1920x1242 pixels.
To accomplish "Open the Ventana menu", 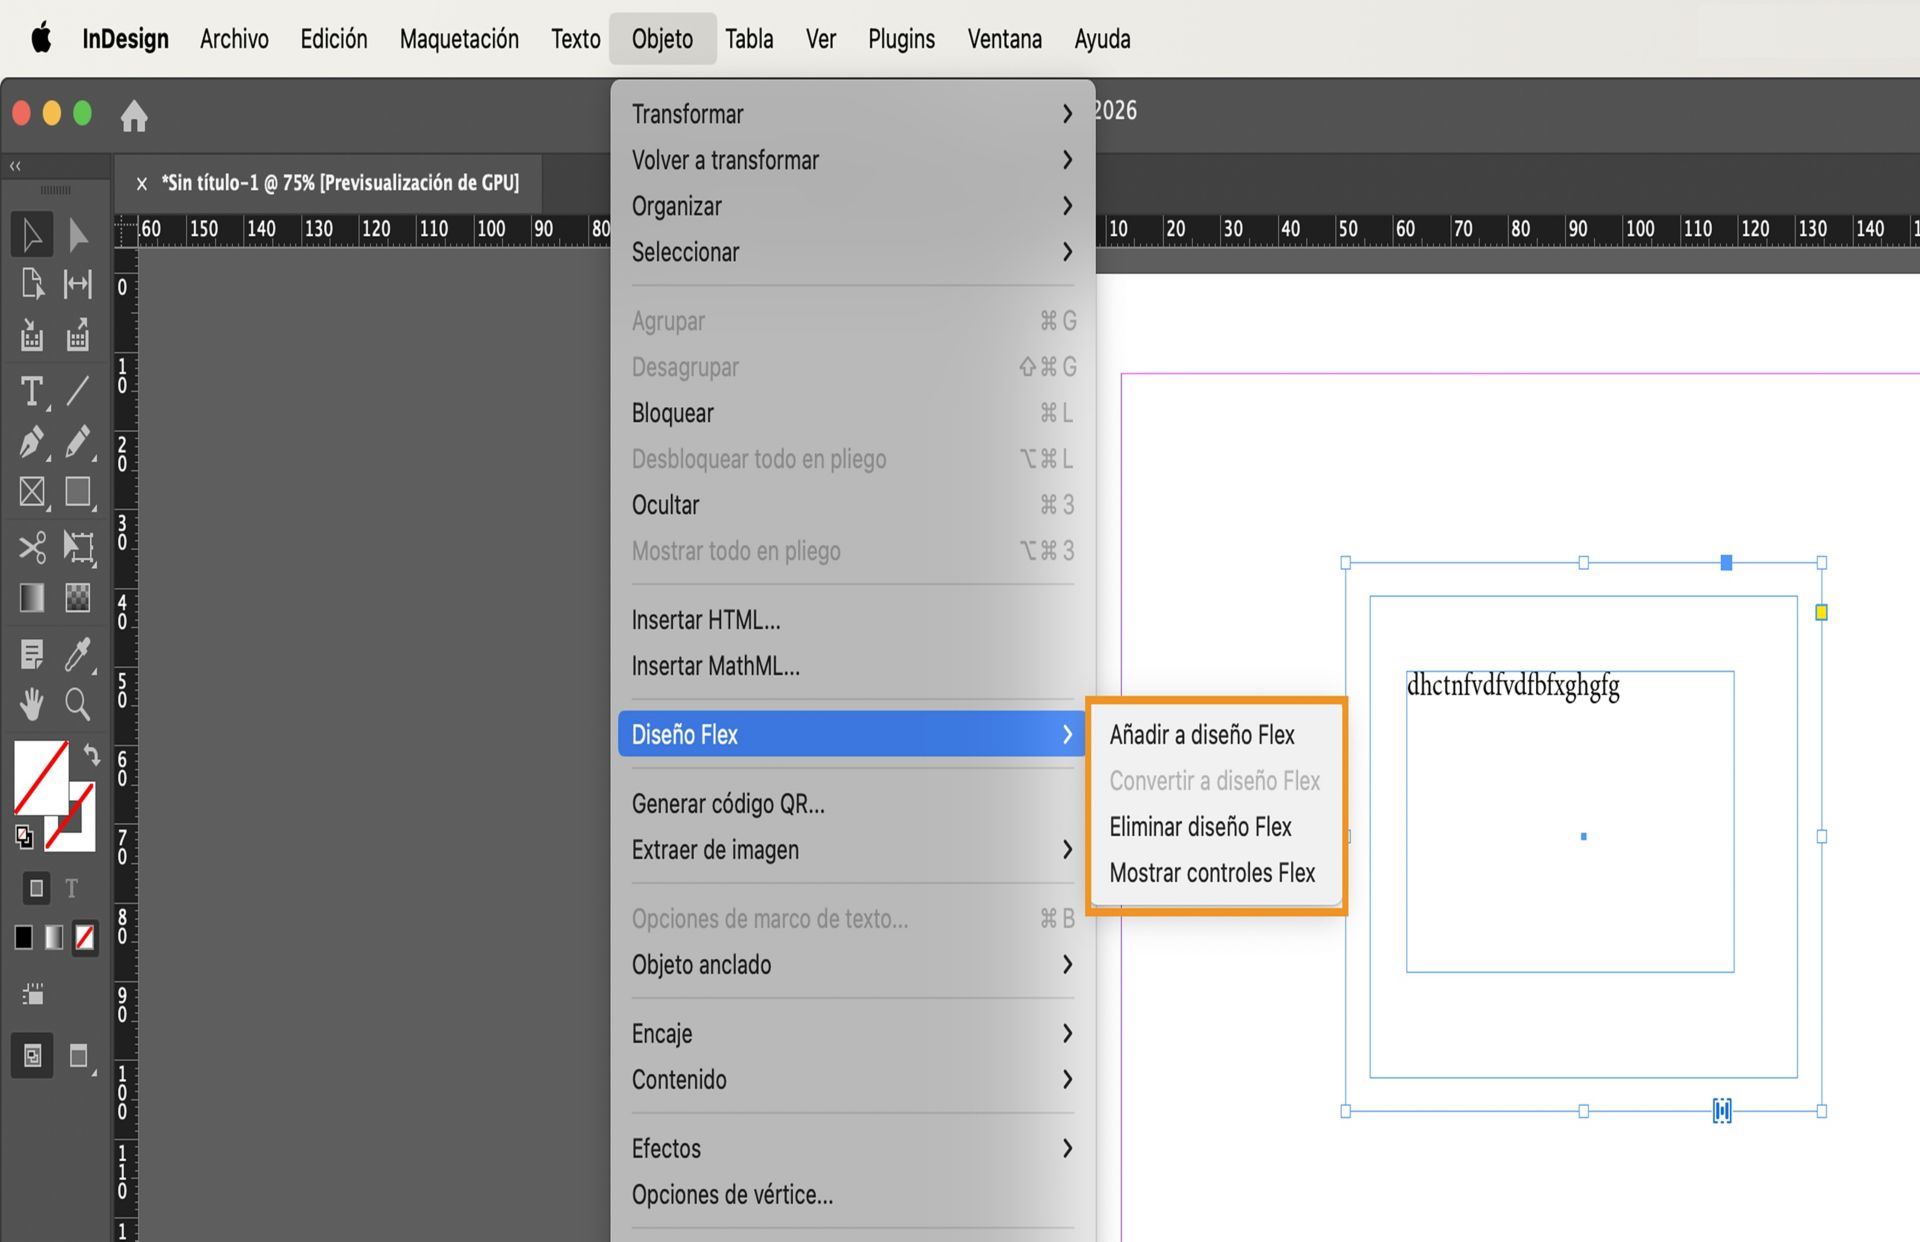I will (1004, 39).
